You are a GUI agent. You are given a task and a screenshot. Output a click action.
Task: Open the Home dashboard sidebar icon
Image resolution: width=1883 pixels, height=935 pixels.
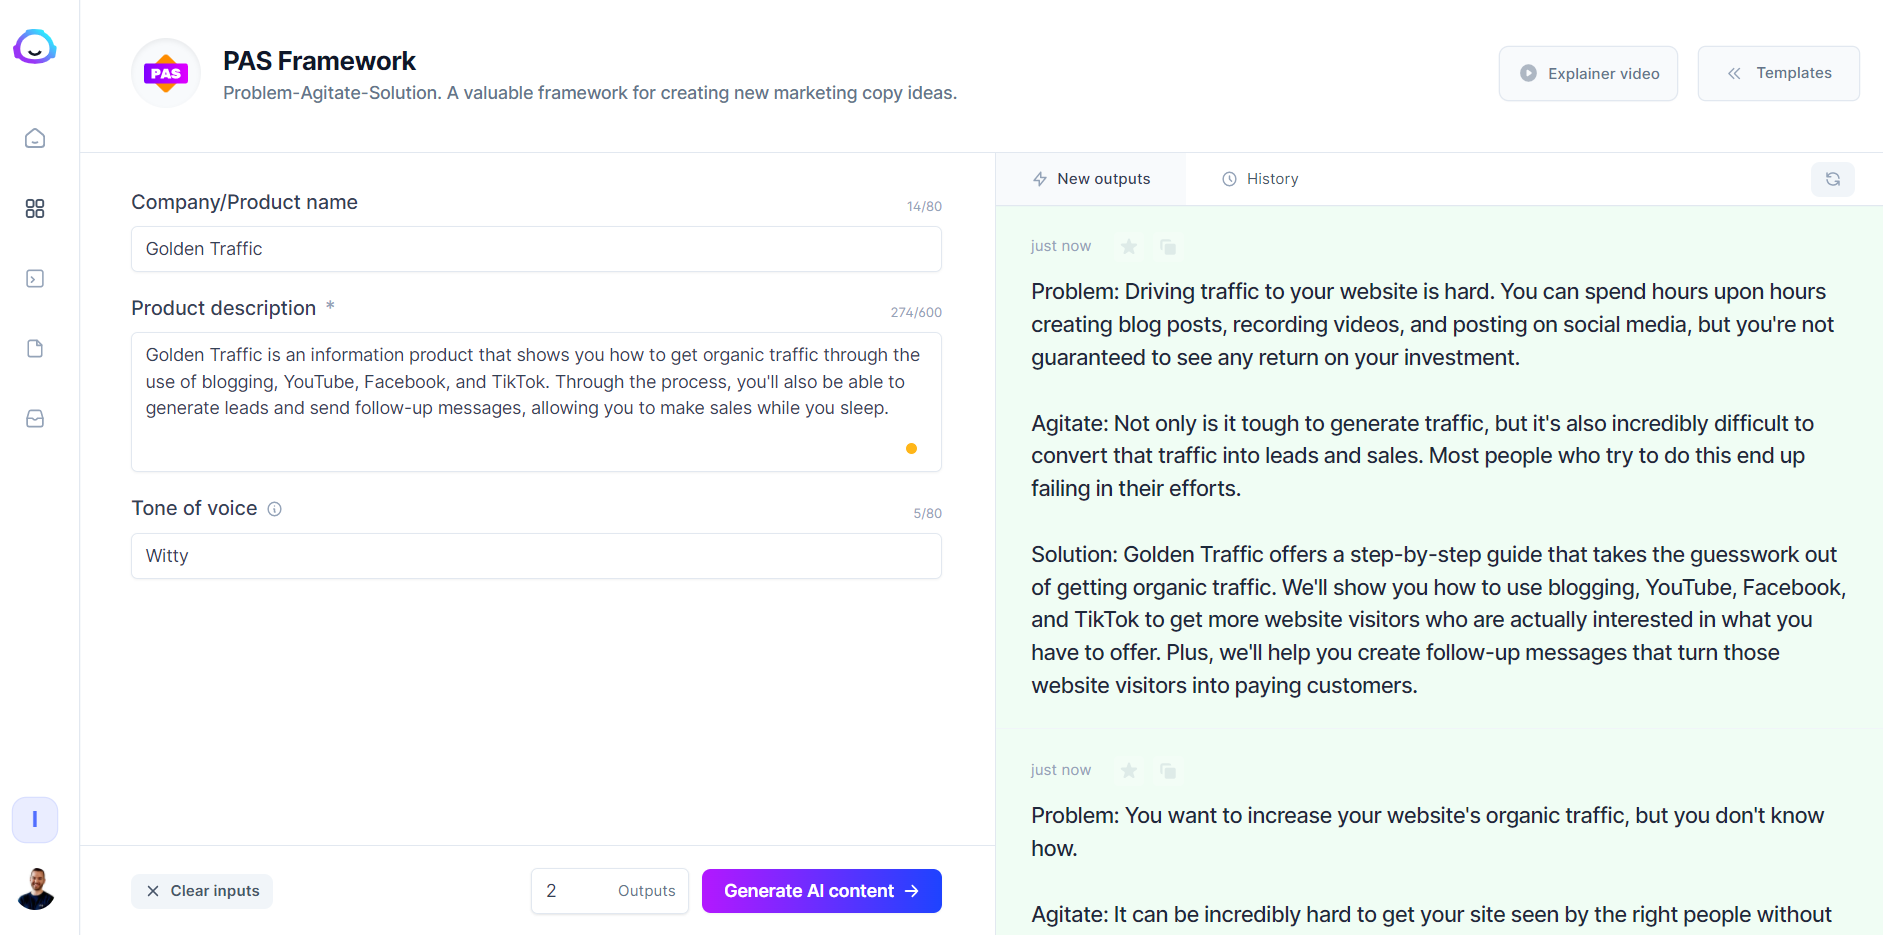pos(35,138)
